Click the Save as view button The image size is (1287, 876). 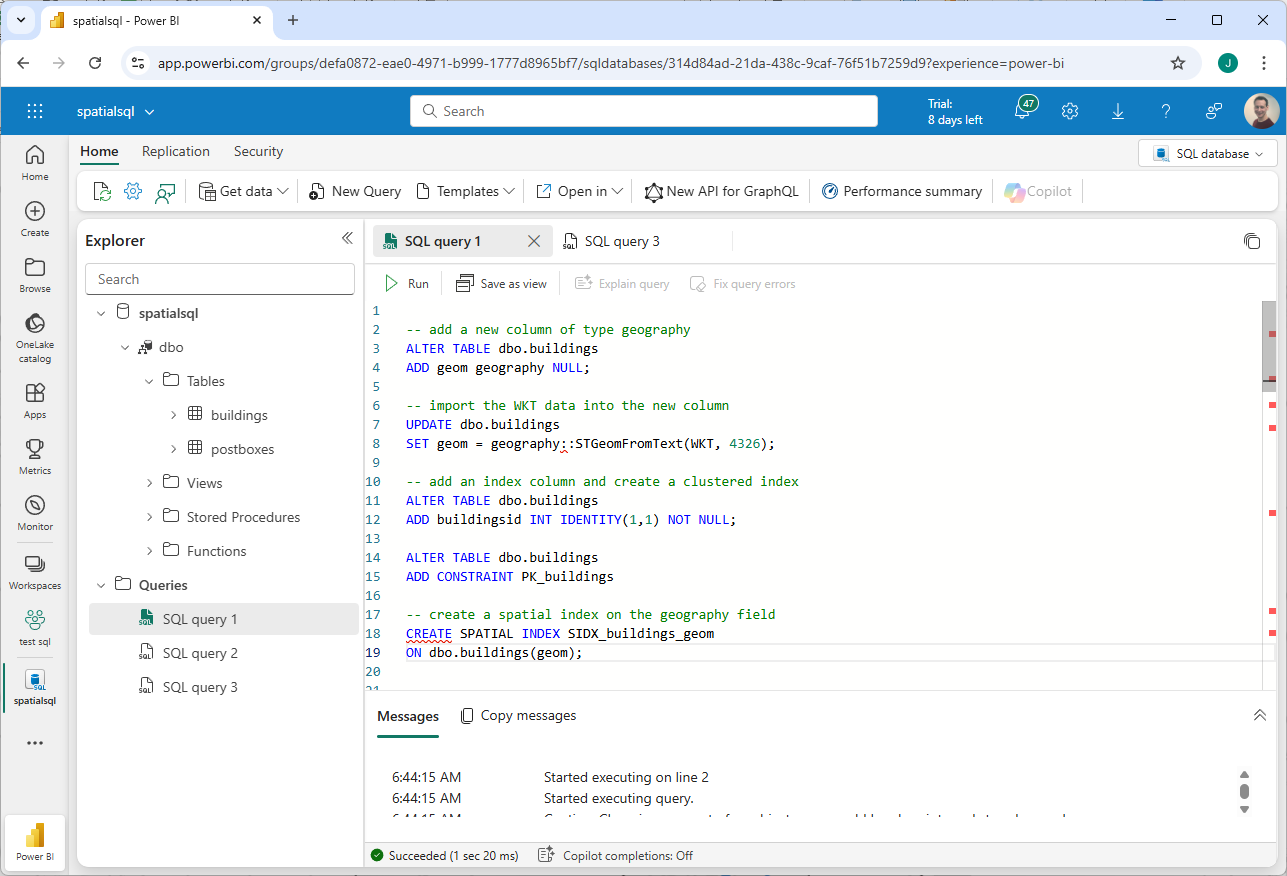point(502,284)
